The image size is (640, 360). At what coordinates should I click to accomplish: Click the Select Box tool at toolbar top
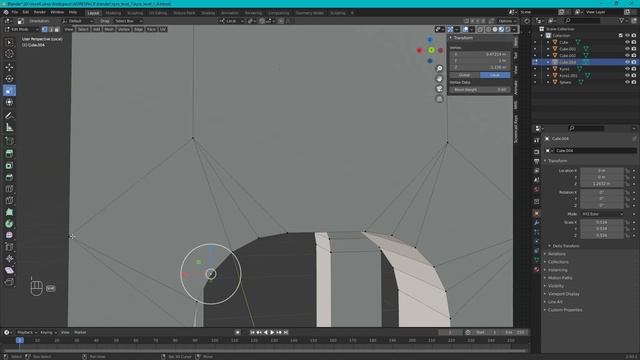[x=9, y=42]
